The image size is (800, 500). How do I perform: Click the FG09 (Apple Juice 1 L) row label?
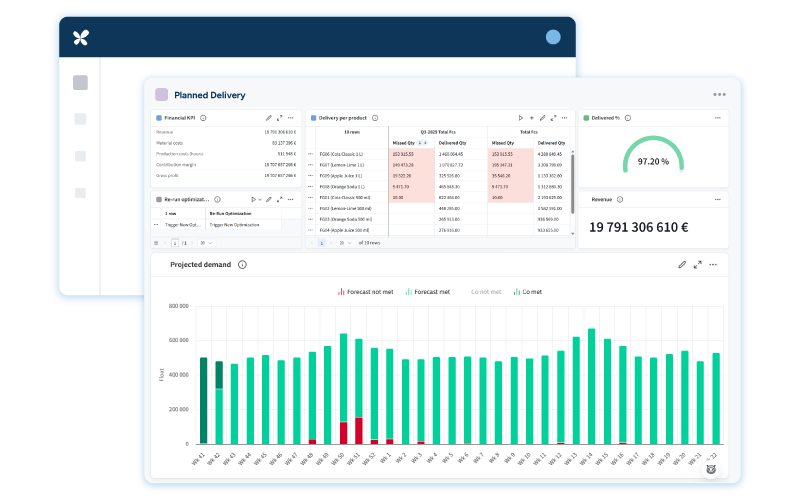(341, 176)
